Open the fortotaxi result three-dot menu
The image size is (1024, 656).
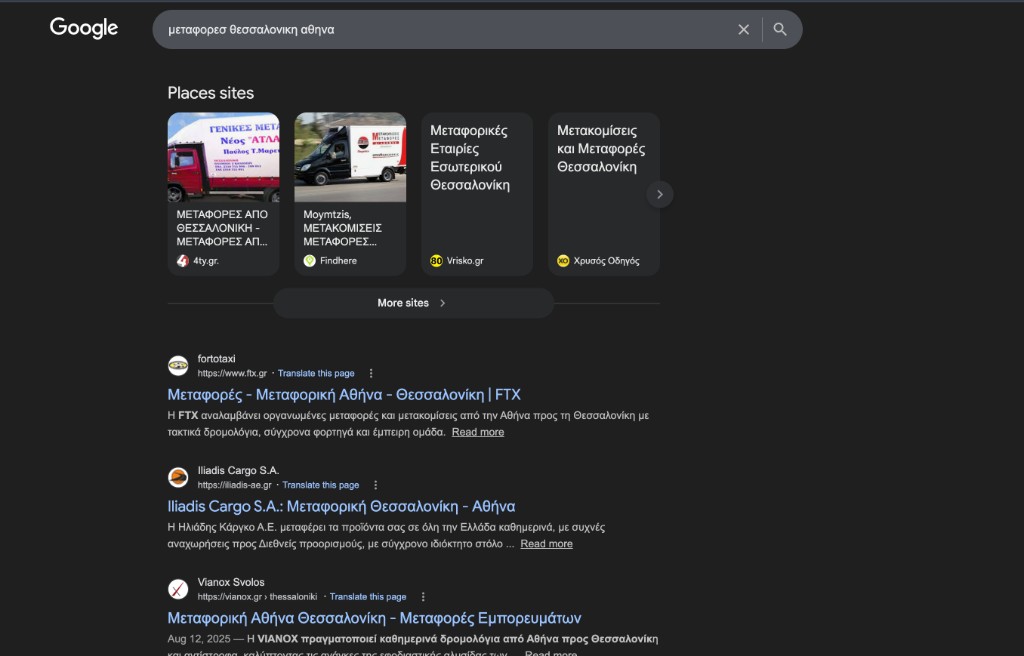371,374
